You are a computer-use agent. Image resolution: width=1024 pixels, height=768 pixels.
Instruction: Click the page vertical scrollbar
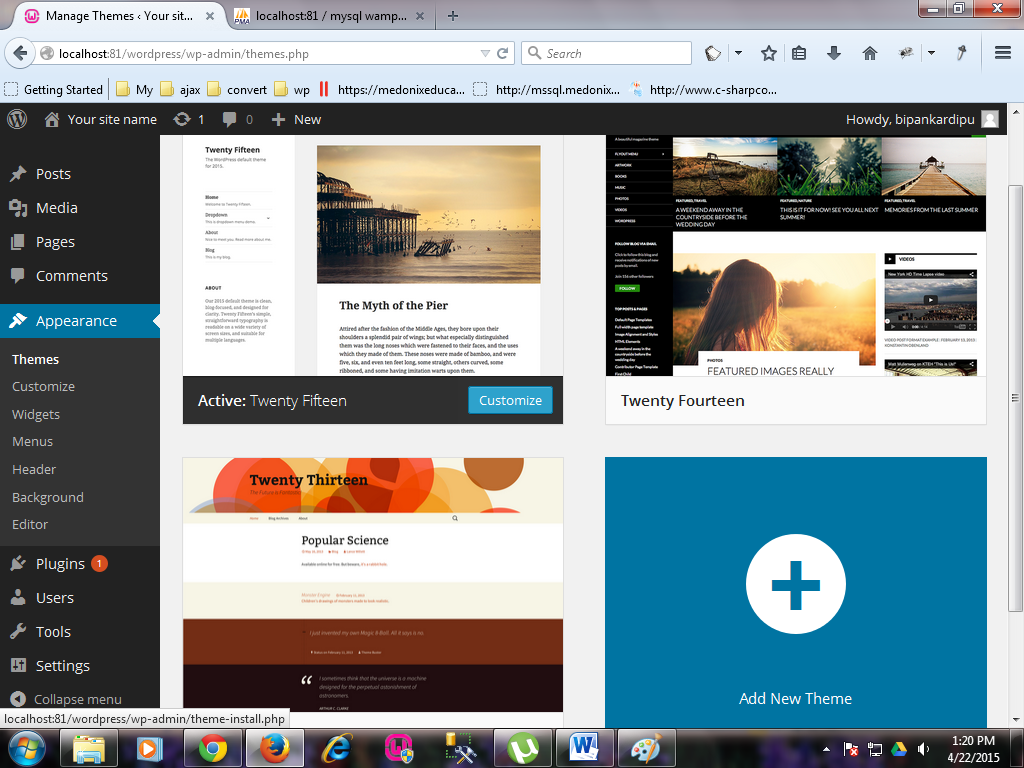pos(1015,398)
